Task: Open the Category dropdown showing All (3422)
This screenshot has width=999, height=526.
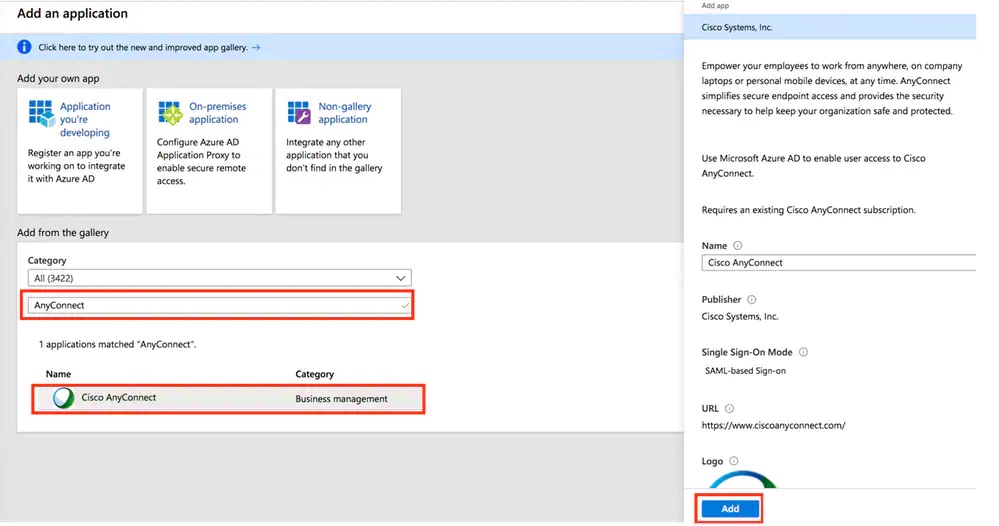Action: [x=219, y=278]
